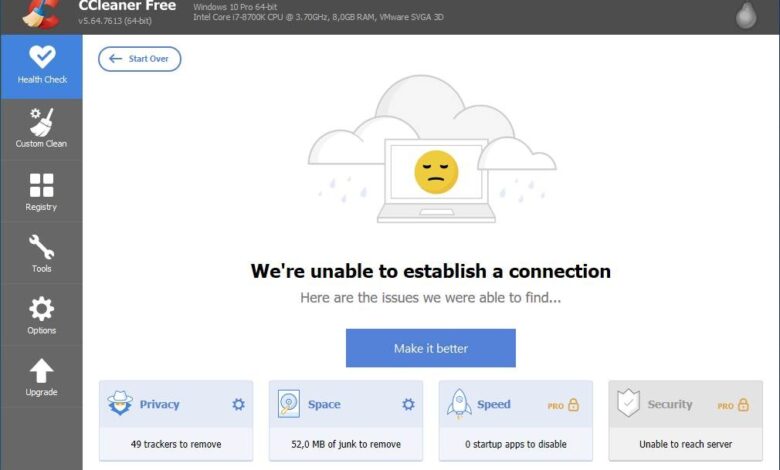Click the Start Over button

pos(139,59)
